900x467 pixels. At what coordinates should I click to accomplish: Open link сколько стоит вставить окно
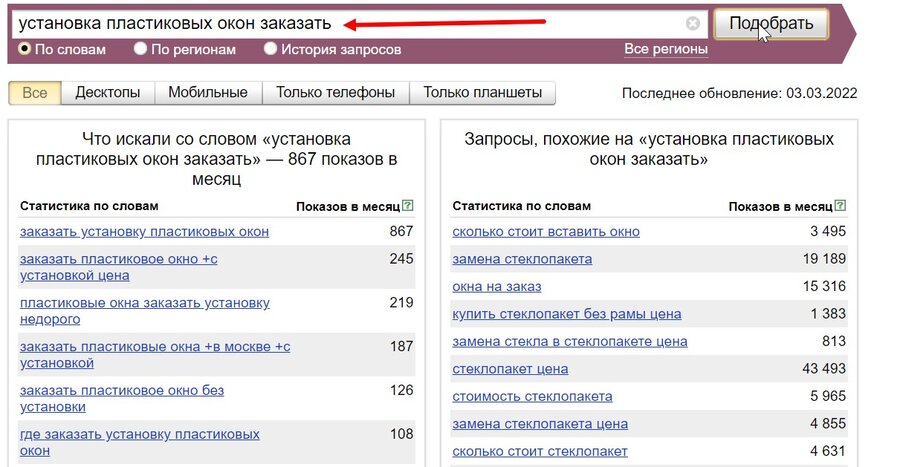tap(546, 232)
